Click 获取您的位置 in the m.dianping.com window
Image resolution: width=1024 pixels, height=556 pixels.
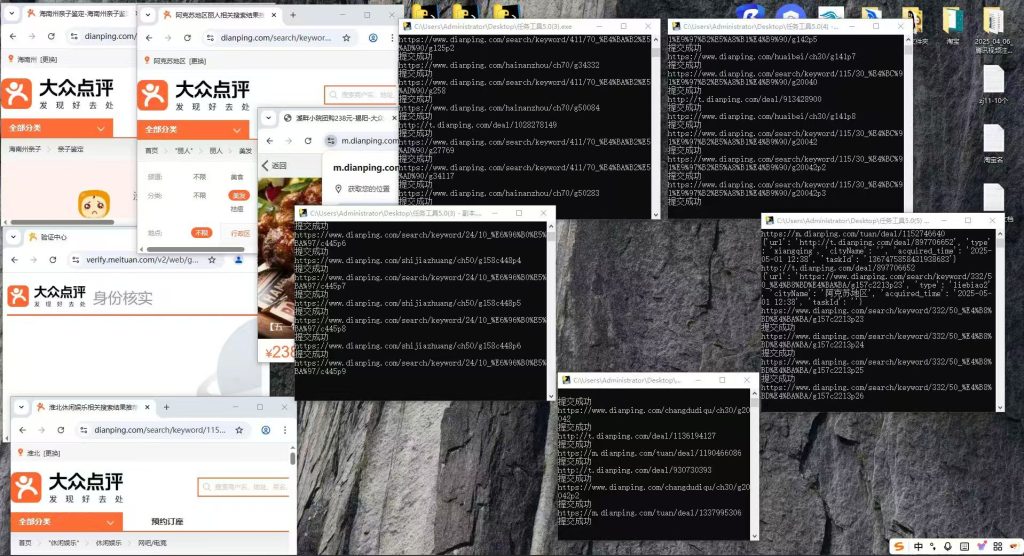(368, 188)
